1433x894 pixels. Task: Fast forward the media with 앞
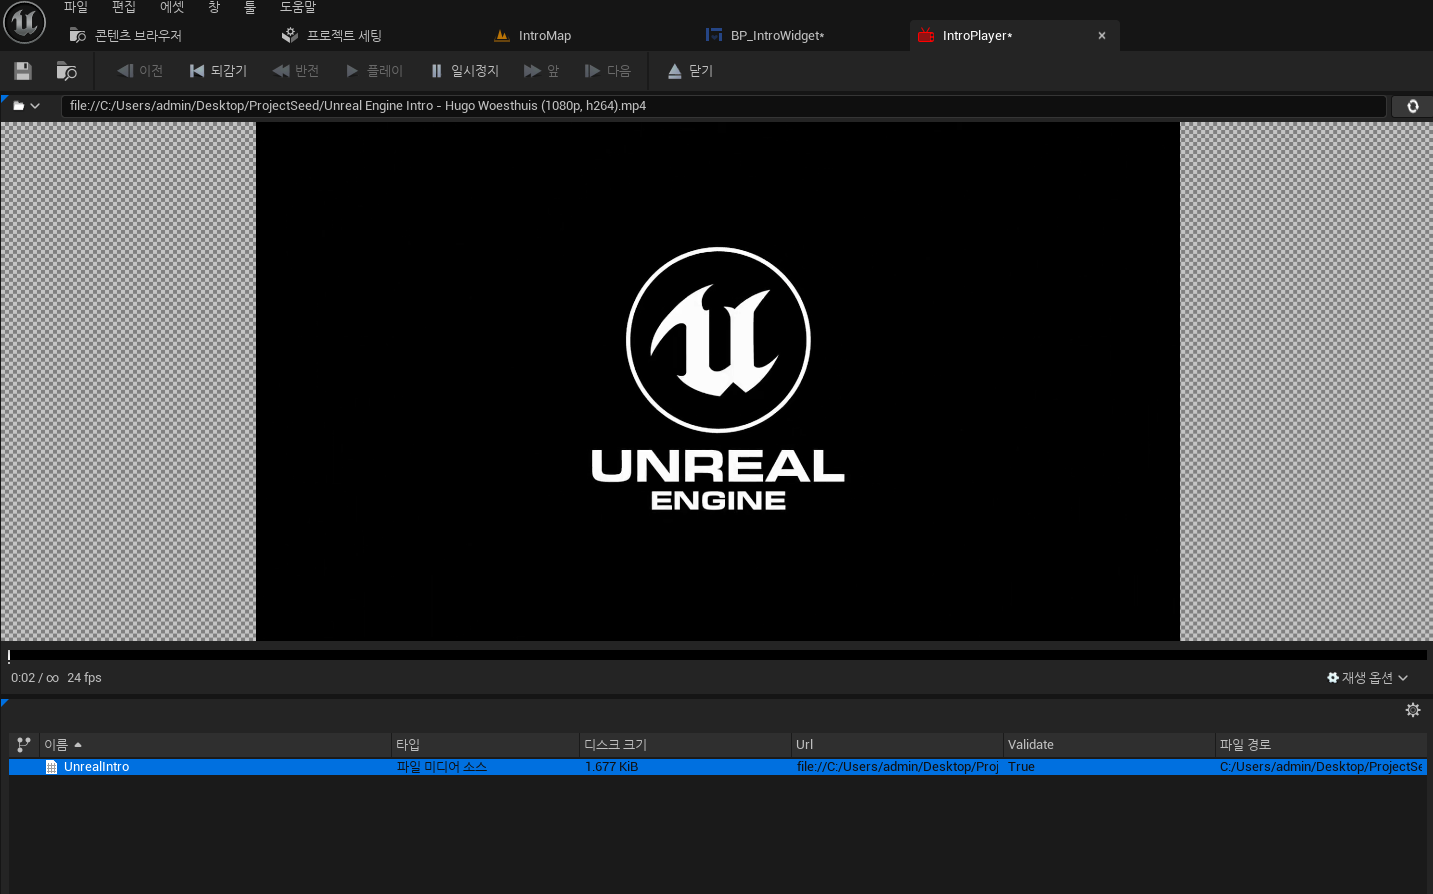pos(541,71)
